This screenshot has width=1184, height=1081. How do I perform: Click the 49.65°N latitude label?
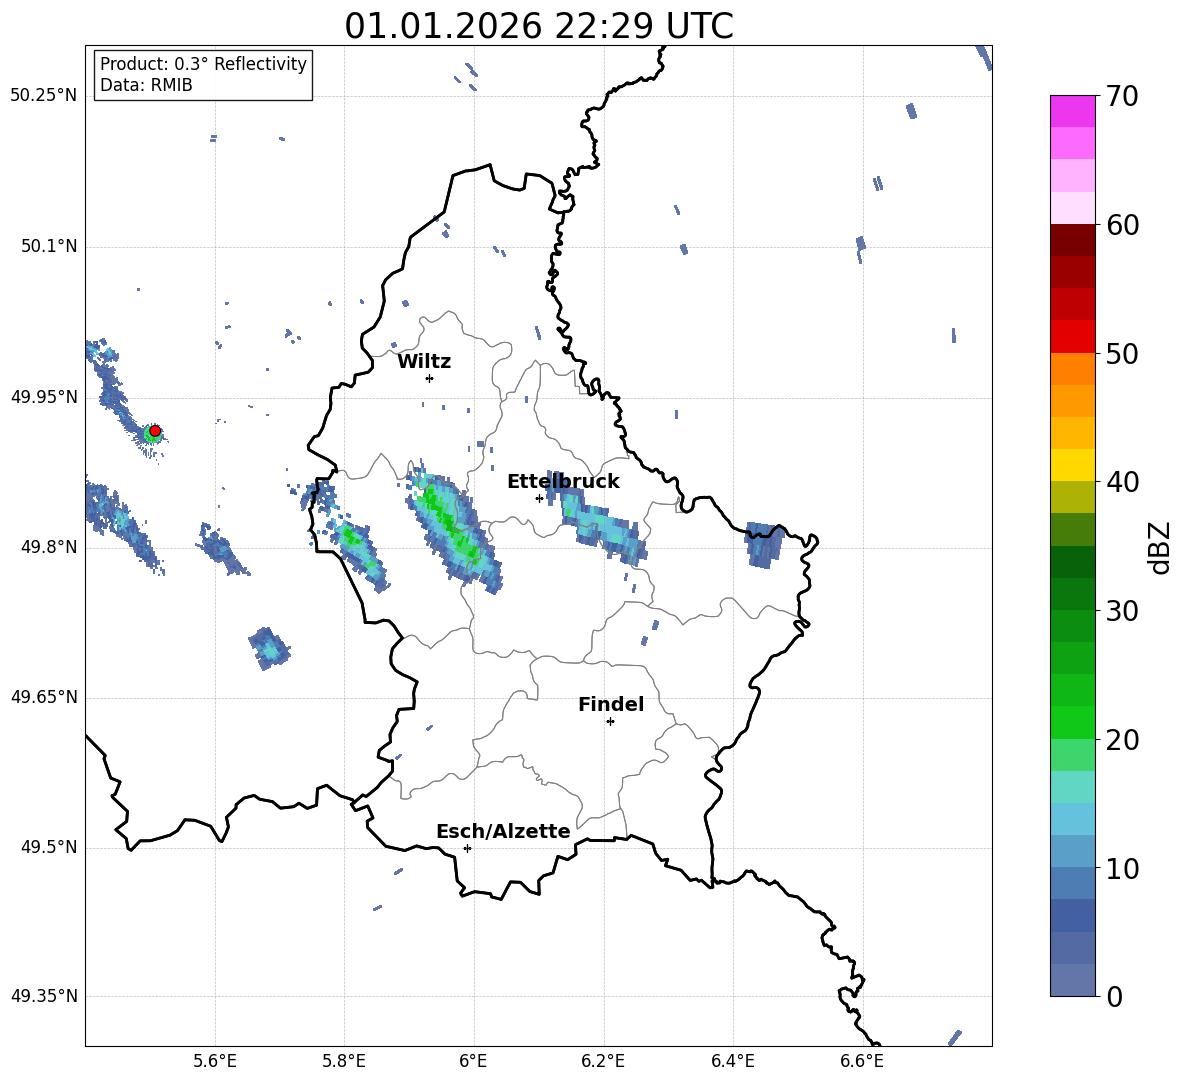[44, 697]
